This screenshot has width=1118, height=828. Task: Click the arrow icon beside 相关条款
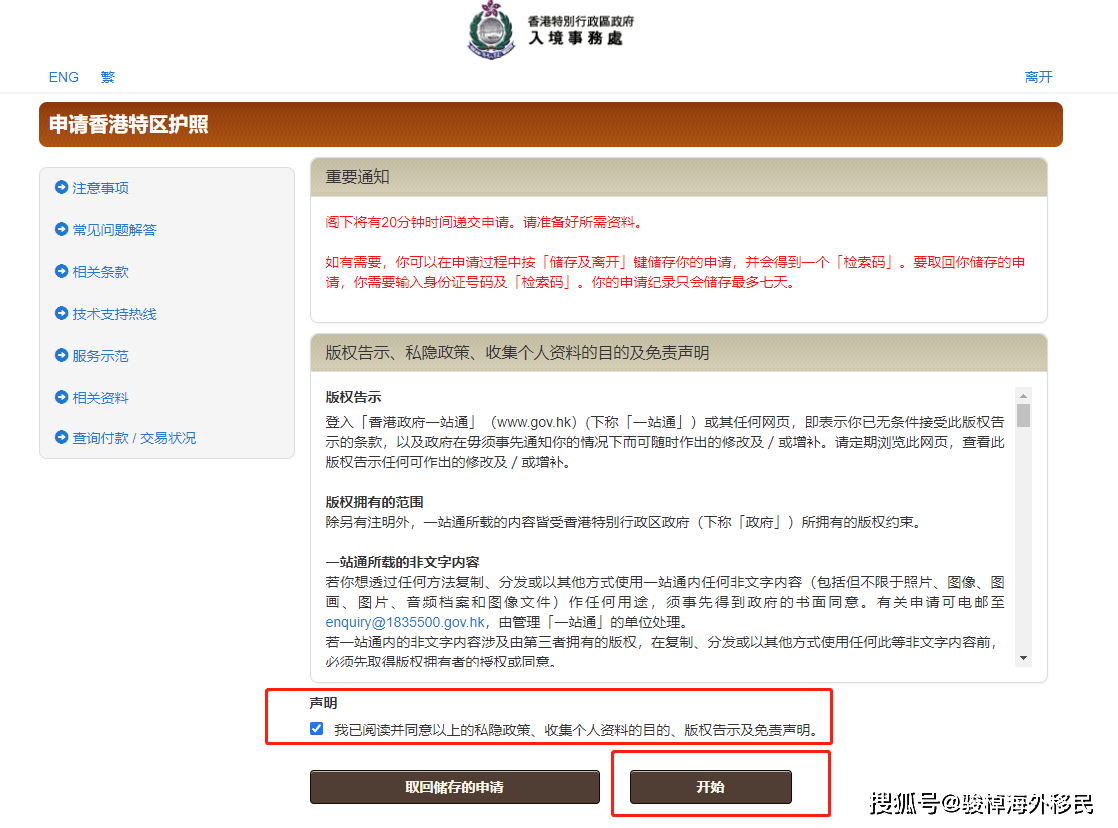click(62, 271)
